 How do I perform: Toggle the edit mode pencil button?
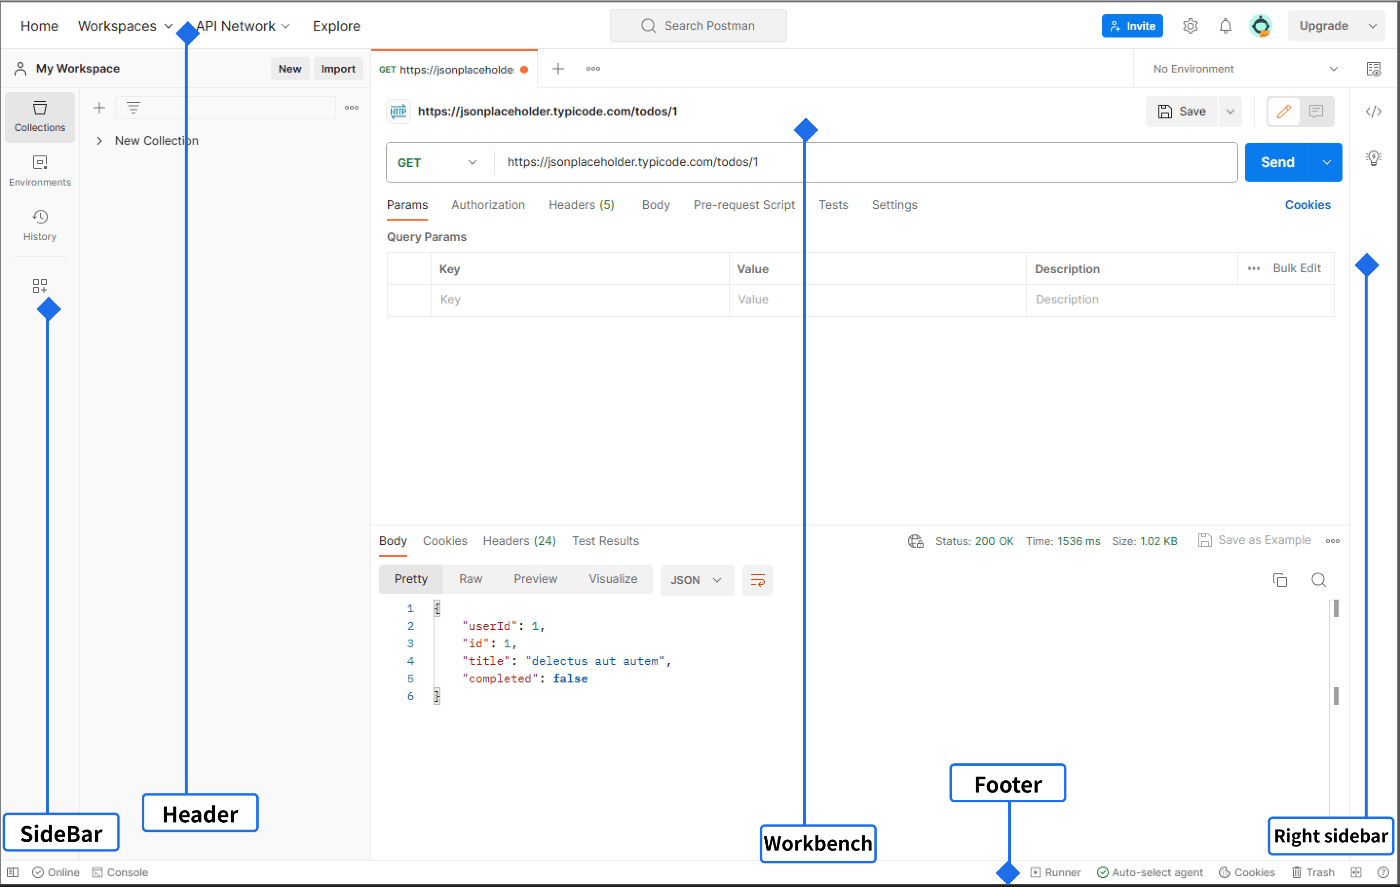1284,111
